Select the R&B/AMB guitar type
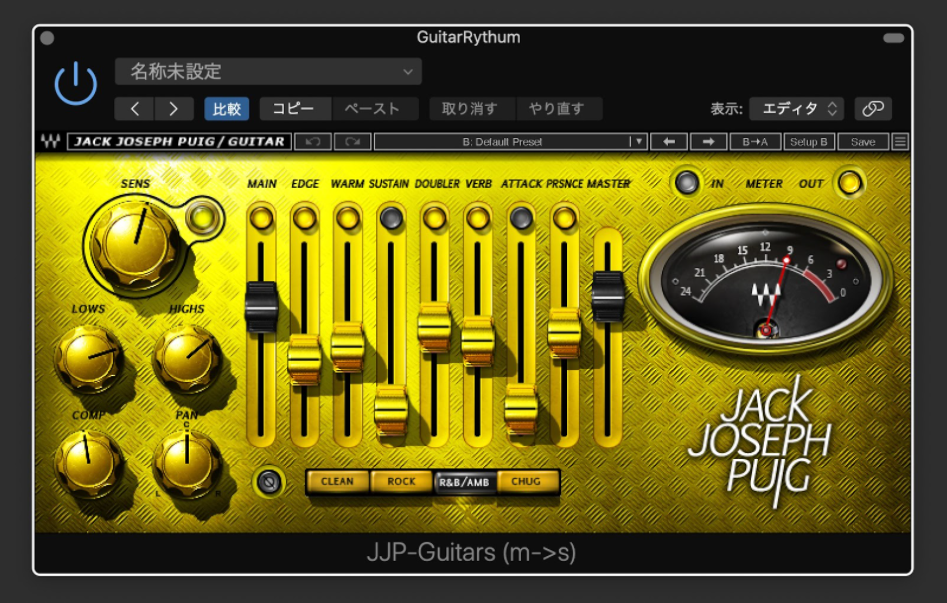This screenshot has height=603, width=947. [464, 482]
